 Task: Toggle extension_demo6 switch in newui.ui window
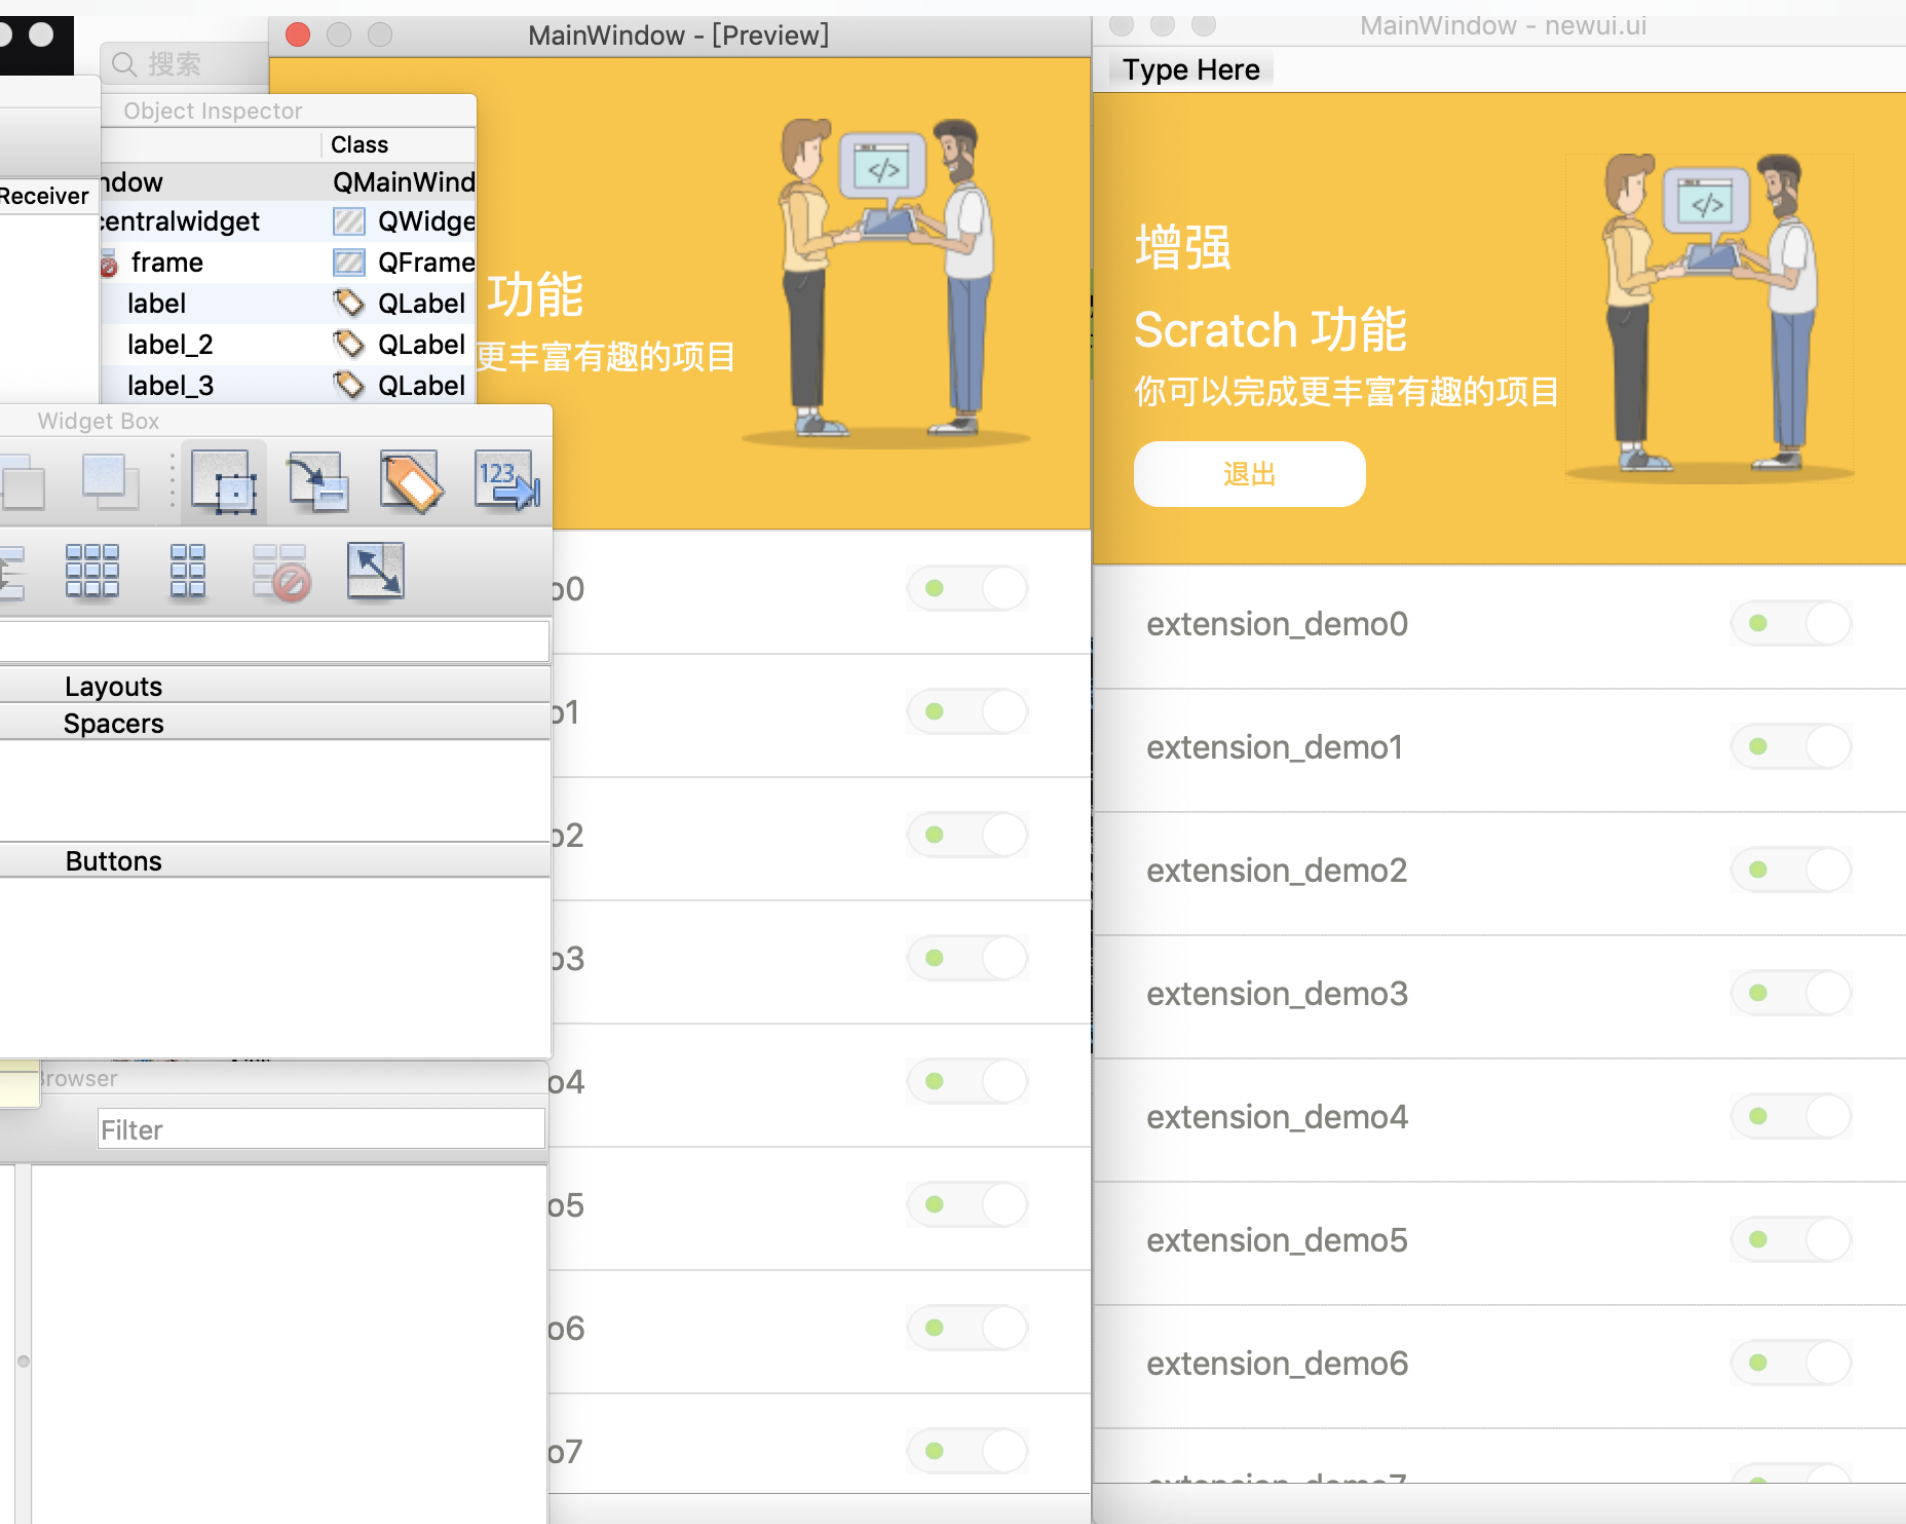tap(1791, 1362)
